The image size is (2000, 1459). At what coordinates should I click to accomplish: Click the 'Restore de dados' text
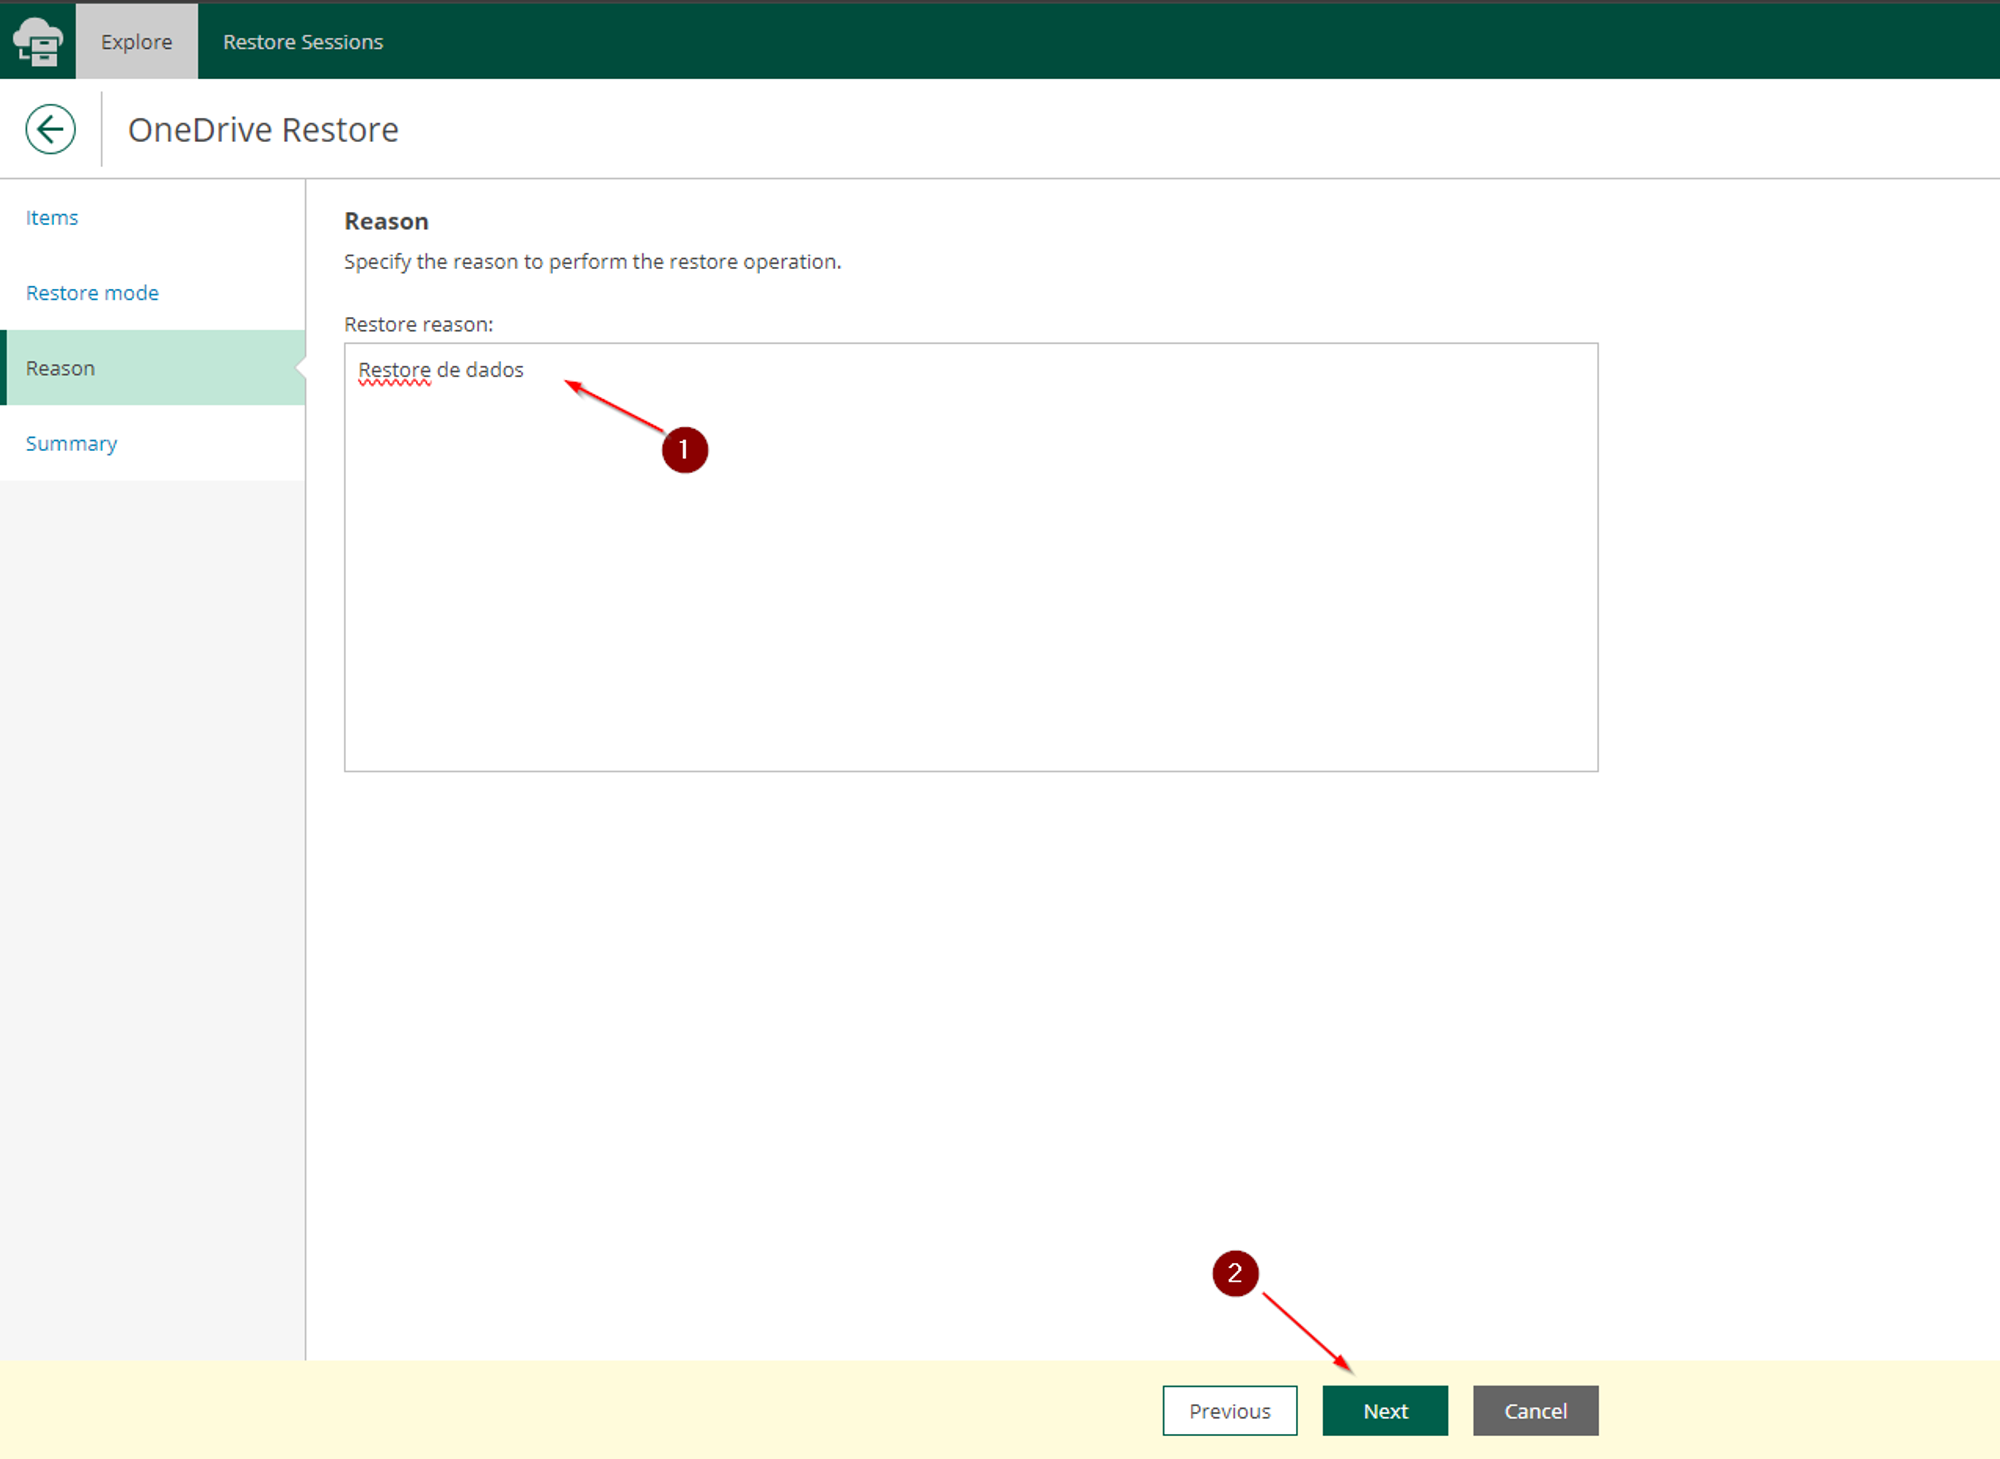click(441, 370)
